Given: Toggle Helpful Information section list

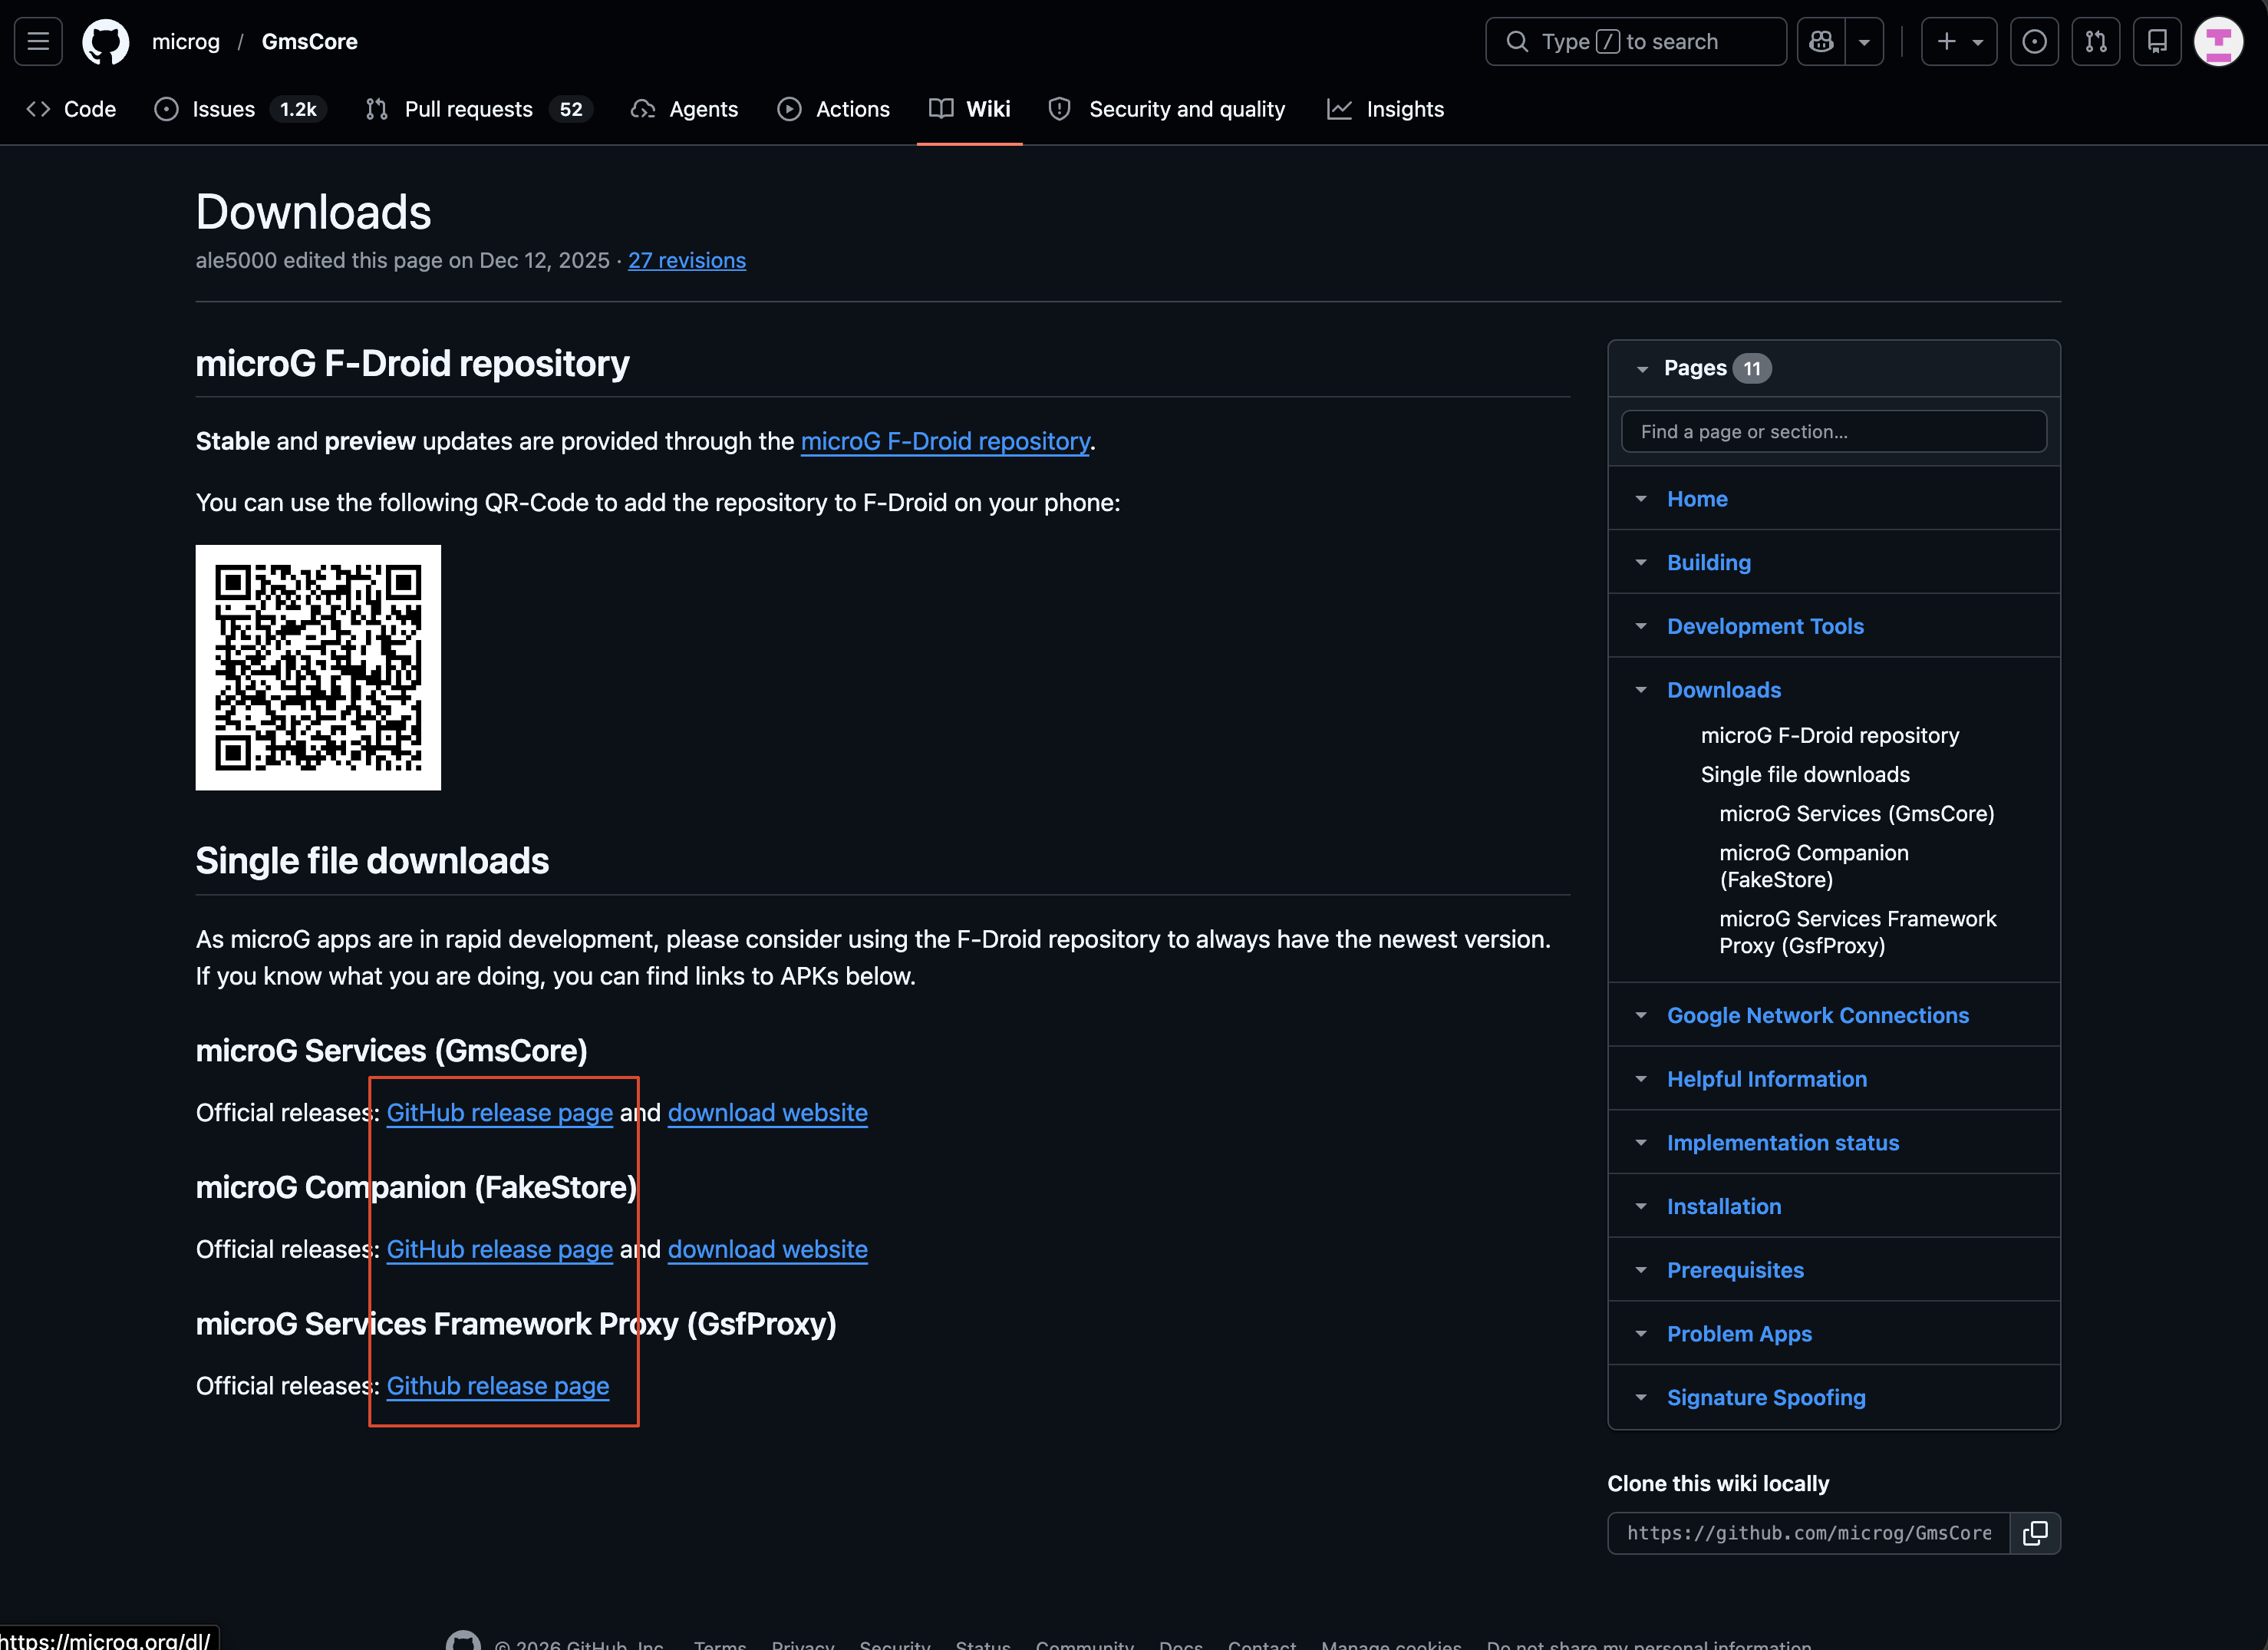Looking at the screenshot, I should point(1641,1080).
